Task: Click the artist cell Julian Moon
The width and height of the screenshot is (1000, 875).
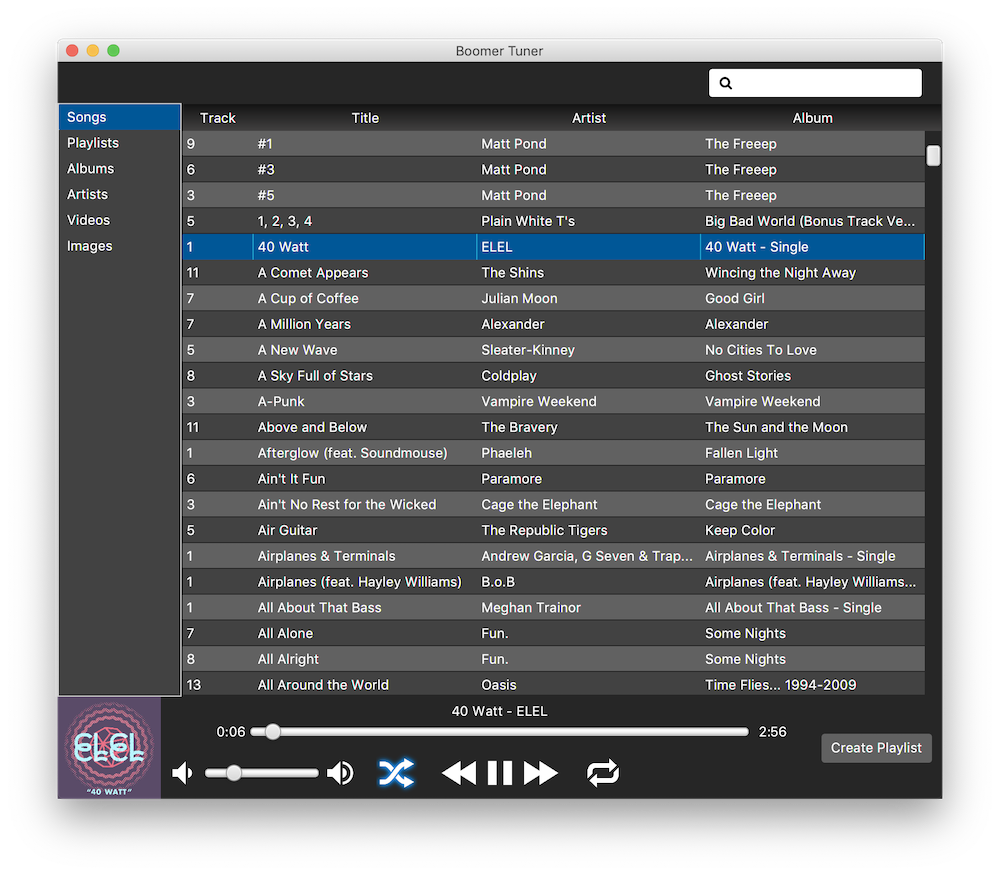Action: tap(519, 298)
